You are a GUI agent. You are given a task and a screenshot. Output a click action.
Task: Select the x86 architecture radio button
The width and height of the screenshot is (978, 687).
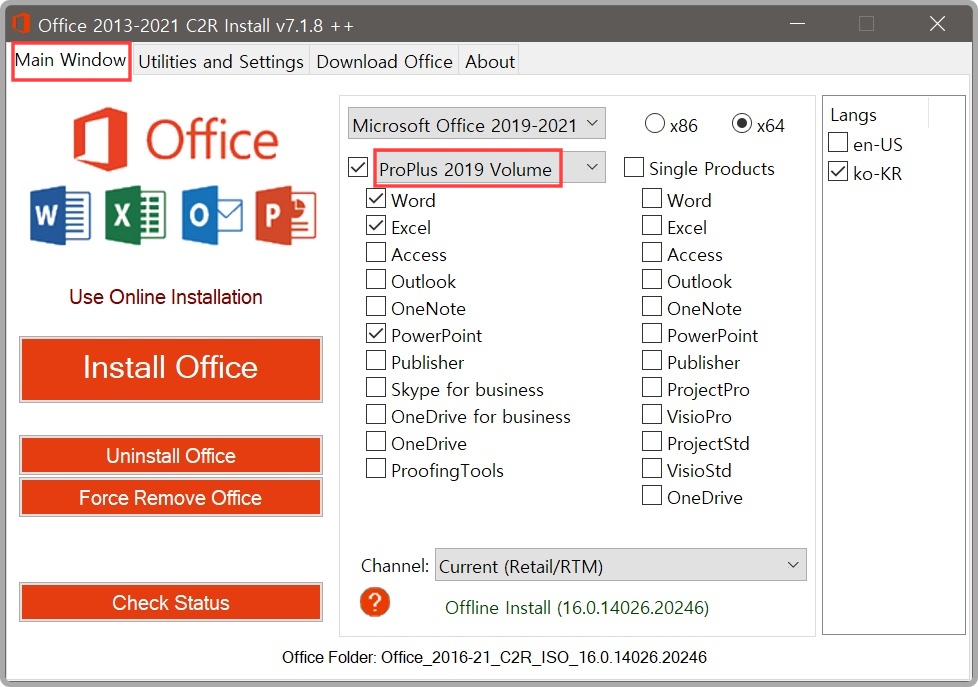(654, 124)
